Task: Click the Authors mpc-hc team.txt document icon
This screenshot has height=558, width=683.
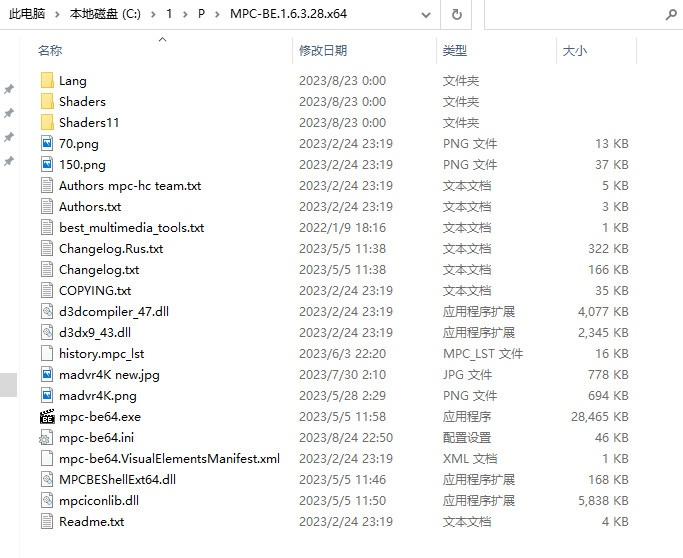Action: [x=47, y=186]
